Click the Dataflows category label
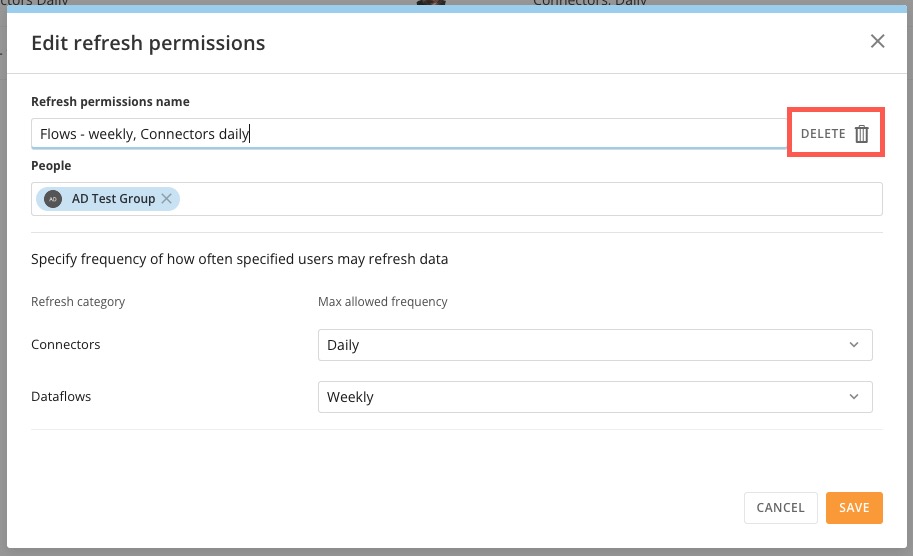The width and height of the screenshot is (913, 556). [x=61, y=396]
